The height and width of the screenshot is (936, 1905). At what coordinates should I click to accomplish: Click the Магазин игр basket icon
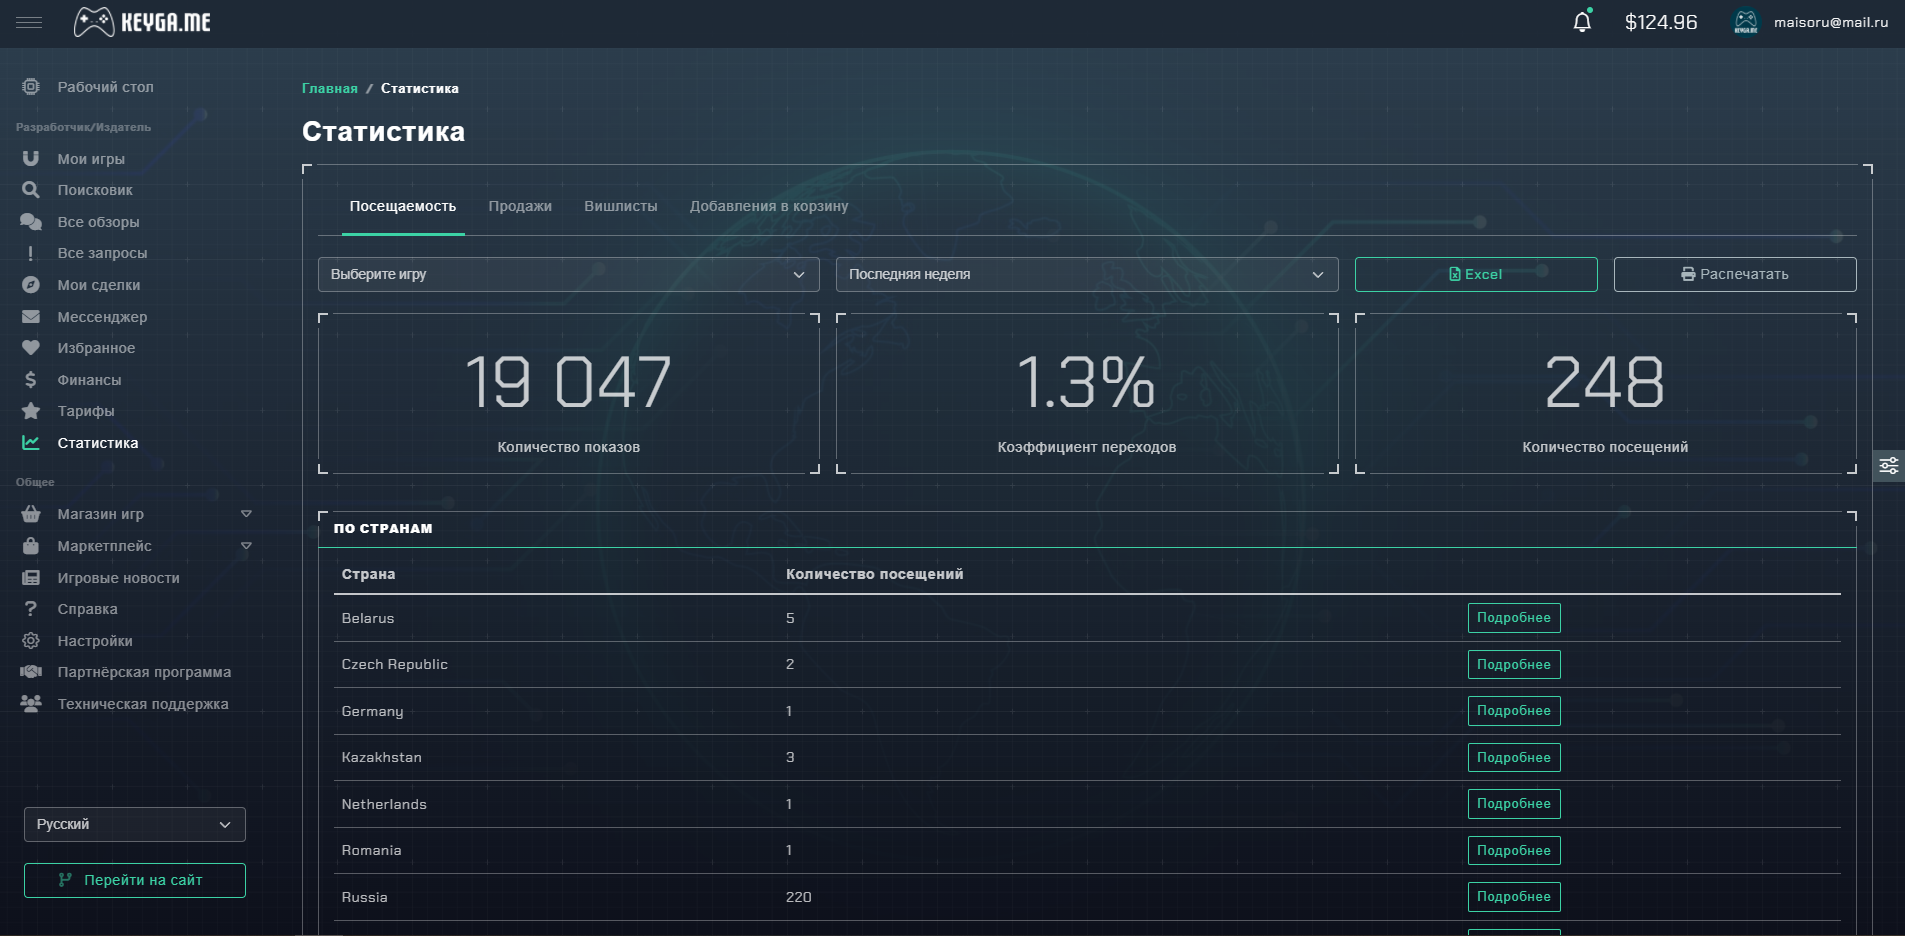(31, 514)
